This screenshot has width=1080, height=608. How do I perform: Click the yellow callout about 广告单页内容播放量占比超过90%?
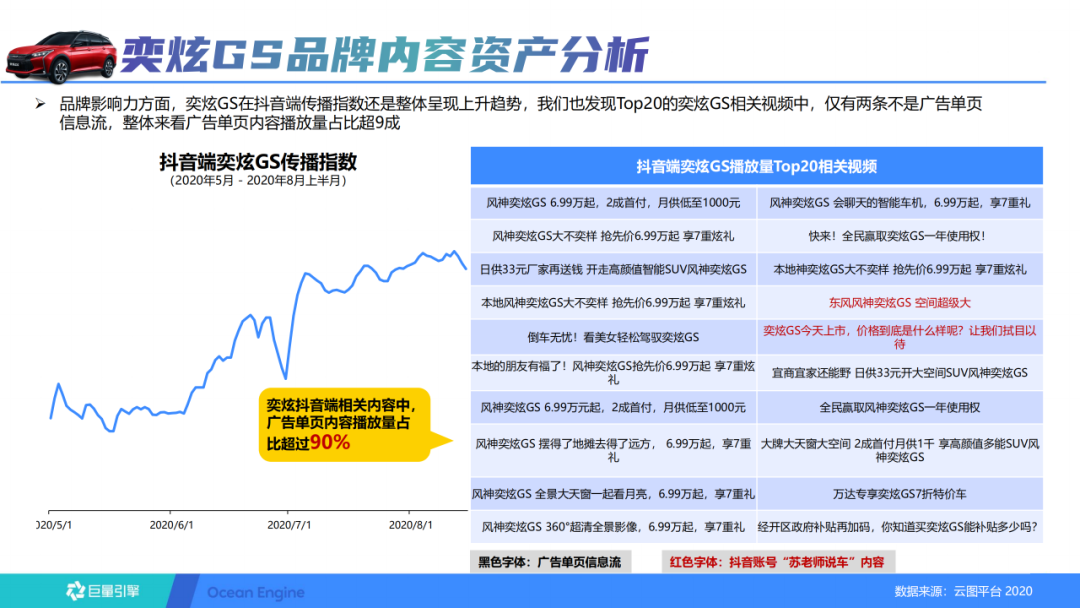pyautogui.click(x=353, y=424)
